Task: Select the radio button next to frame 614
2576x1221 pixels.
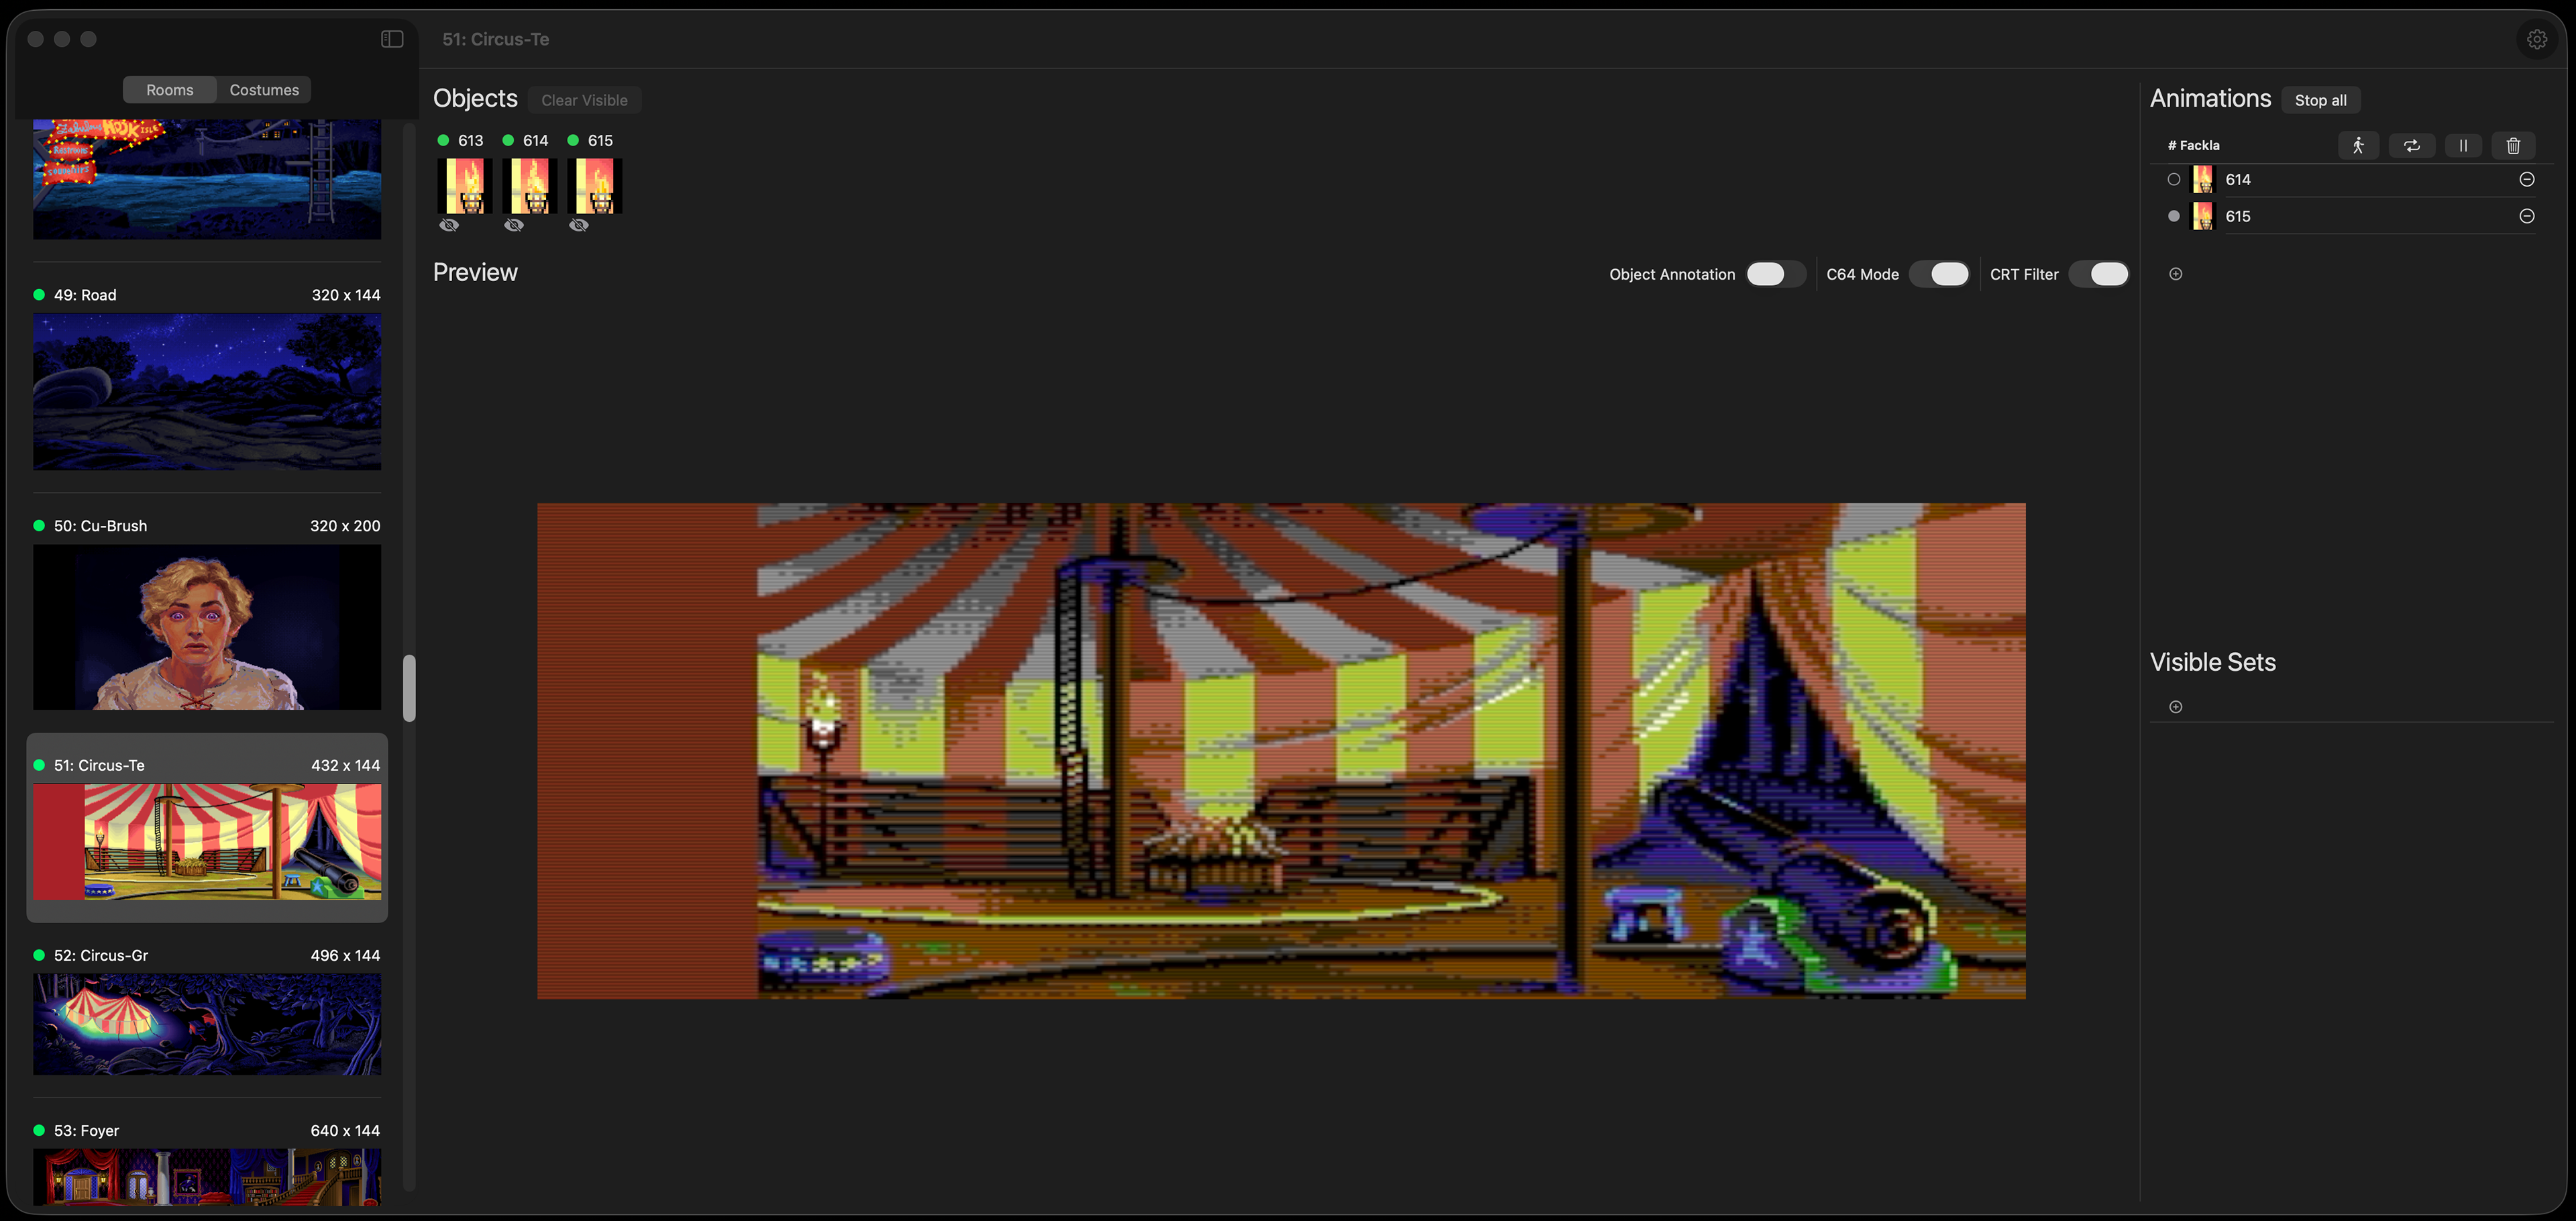Action: 2173,179
